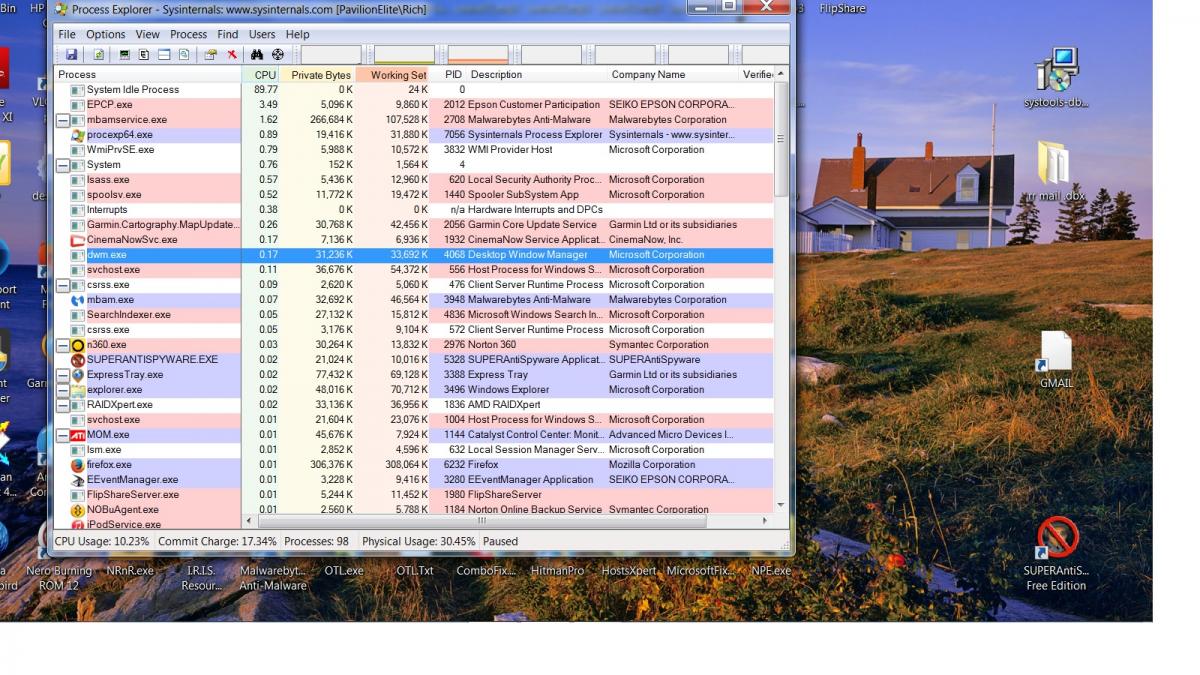Select the spoolsv.exe process row

pyautogui.click(x=414, y=195)
